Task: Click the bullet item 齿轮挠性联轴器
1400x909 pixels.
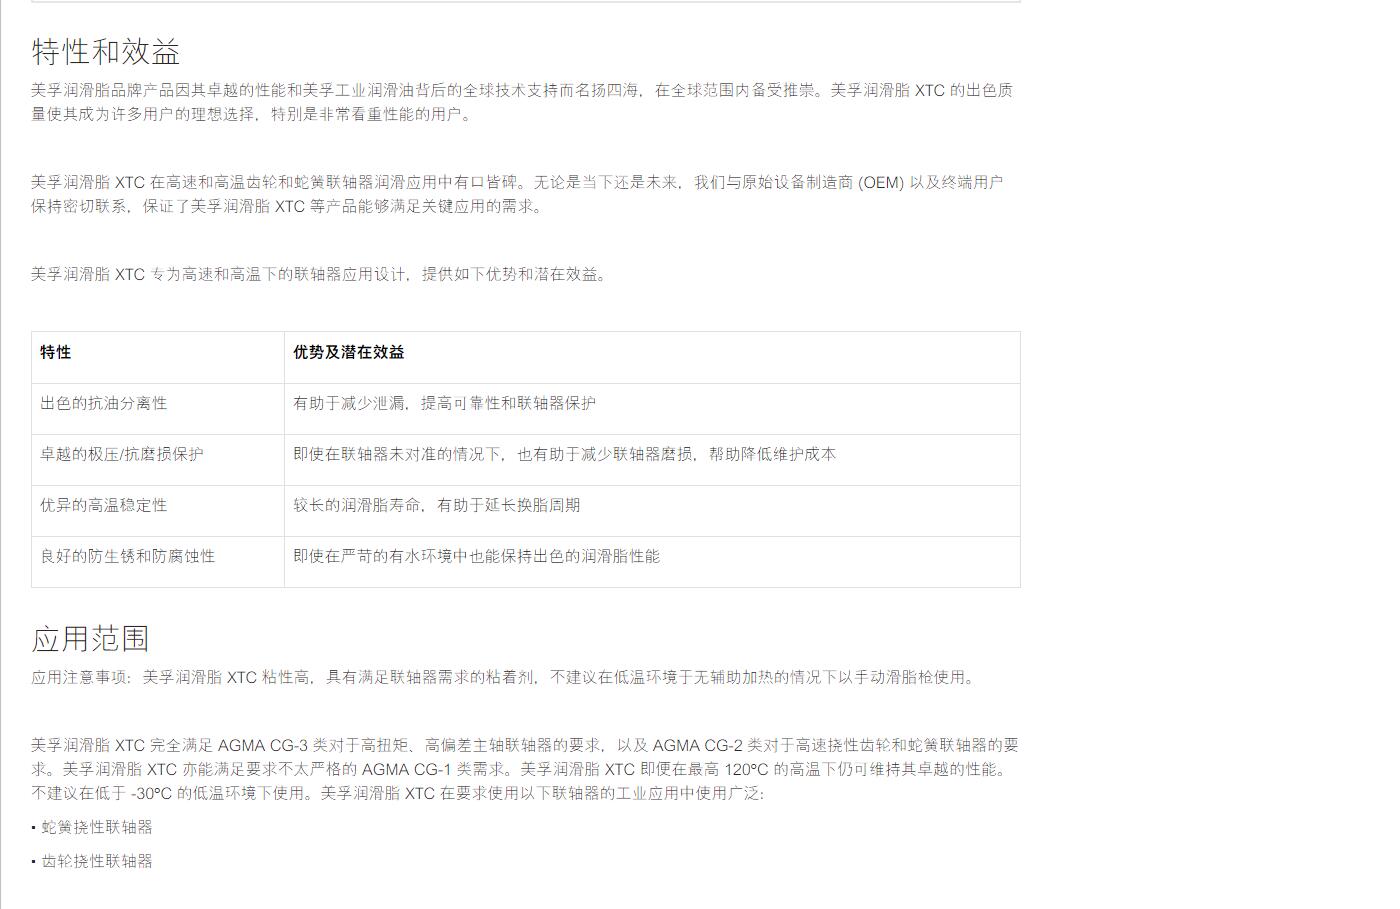Action: pyautogui.click(x=97, y=861)
